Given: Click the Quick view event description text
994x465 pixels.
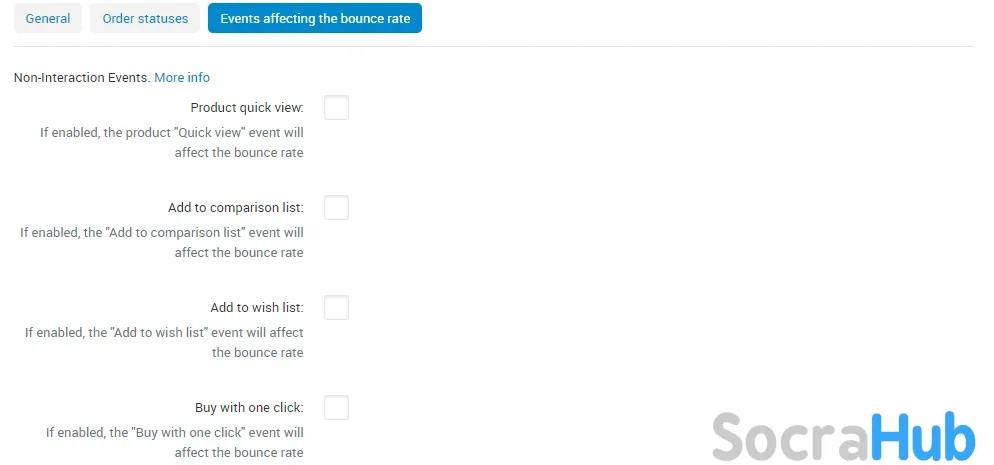Looking at the screenshot, I should click(172, 143).
